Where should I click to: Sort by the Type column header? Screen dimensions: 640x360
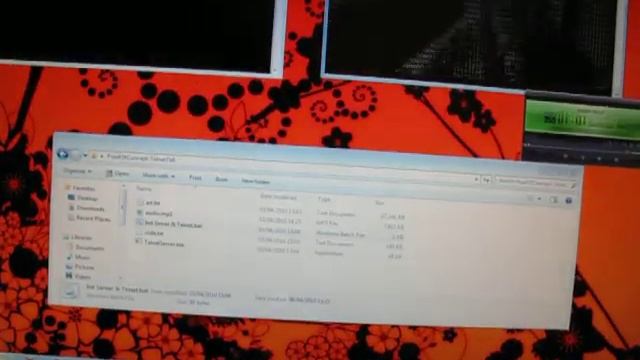click(x=324, y=199)
